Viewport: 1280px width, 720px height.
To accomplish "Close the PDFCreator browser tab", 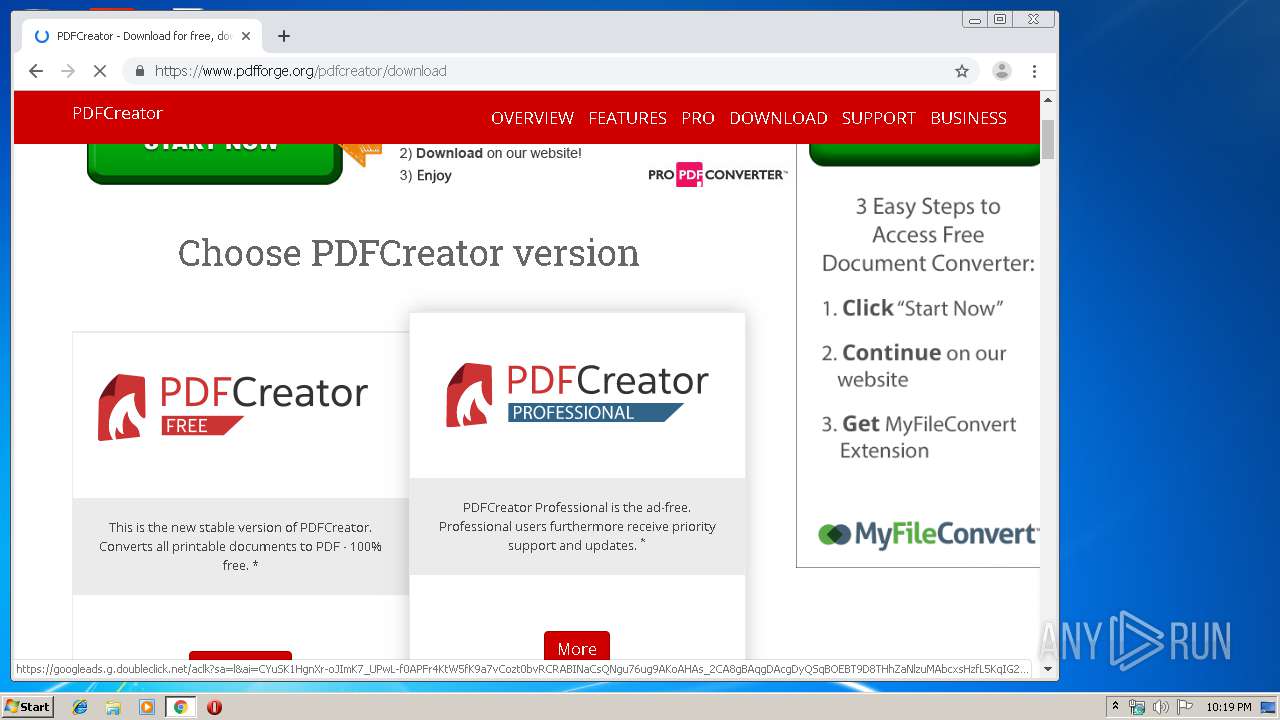I will tap(246, 36).
